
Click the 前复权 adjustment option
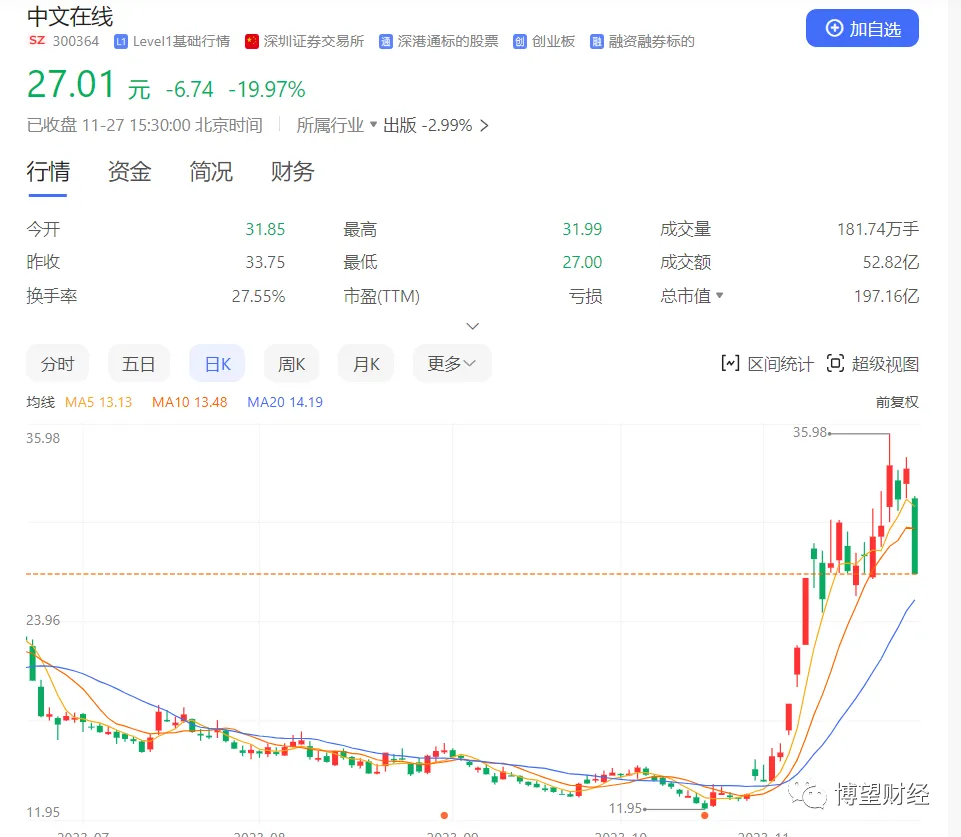pyautogui.click(x=897, y=402)
